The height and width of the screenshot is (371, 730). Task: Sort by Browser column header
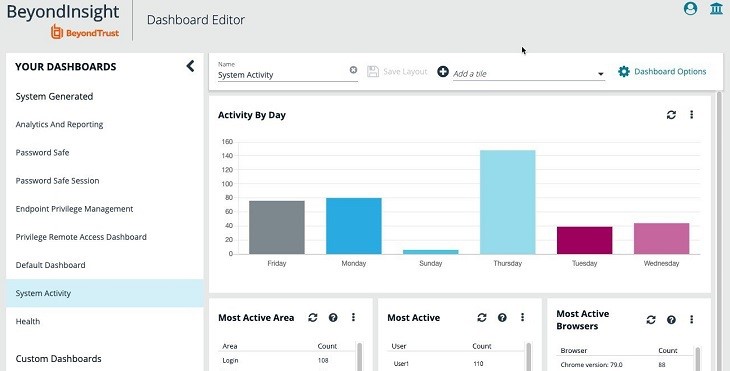coord(574,350)
